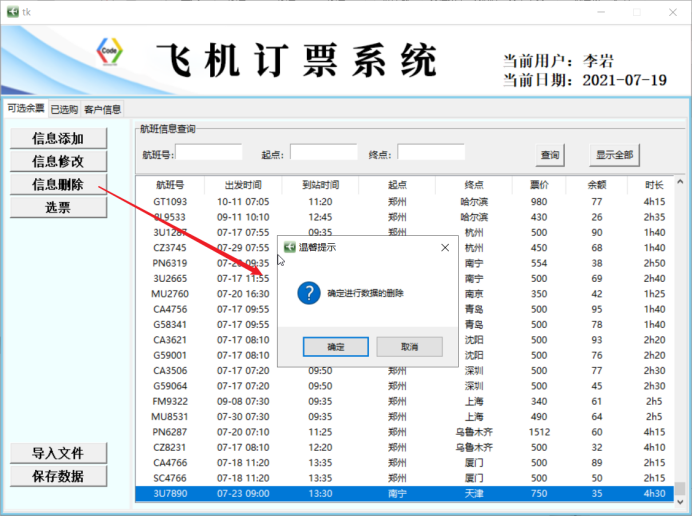Select flight row CA3506
692x516 pixels.
[405, 371]
